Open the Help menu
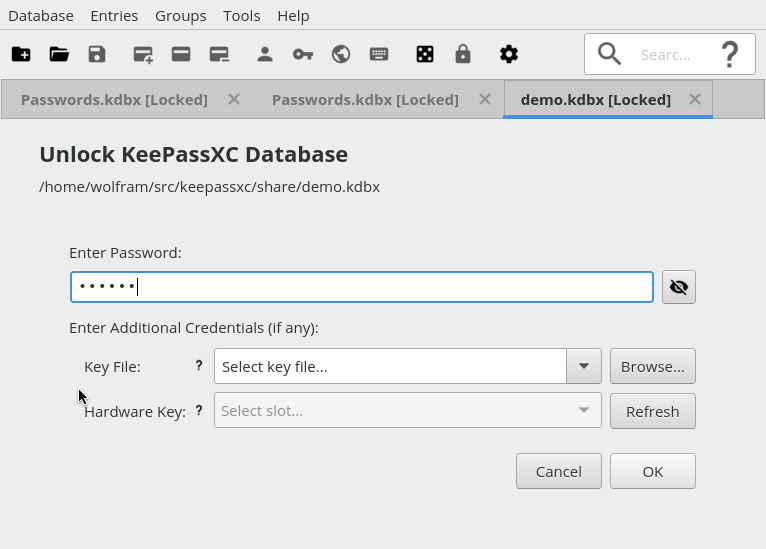Viewport: 766px width, 549px height. pyautogui.click(x=293, y=16)
